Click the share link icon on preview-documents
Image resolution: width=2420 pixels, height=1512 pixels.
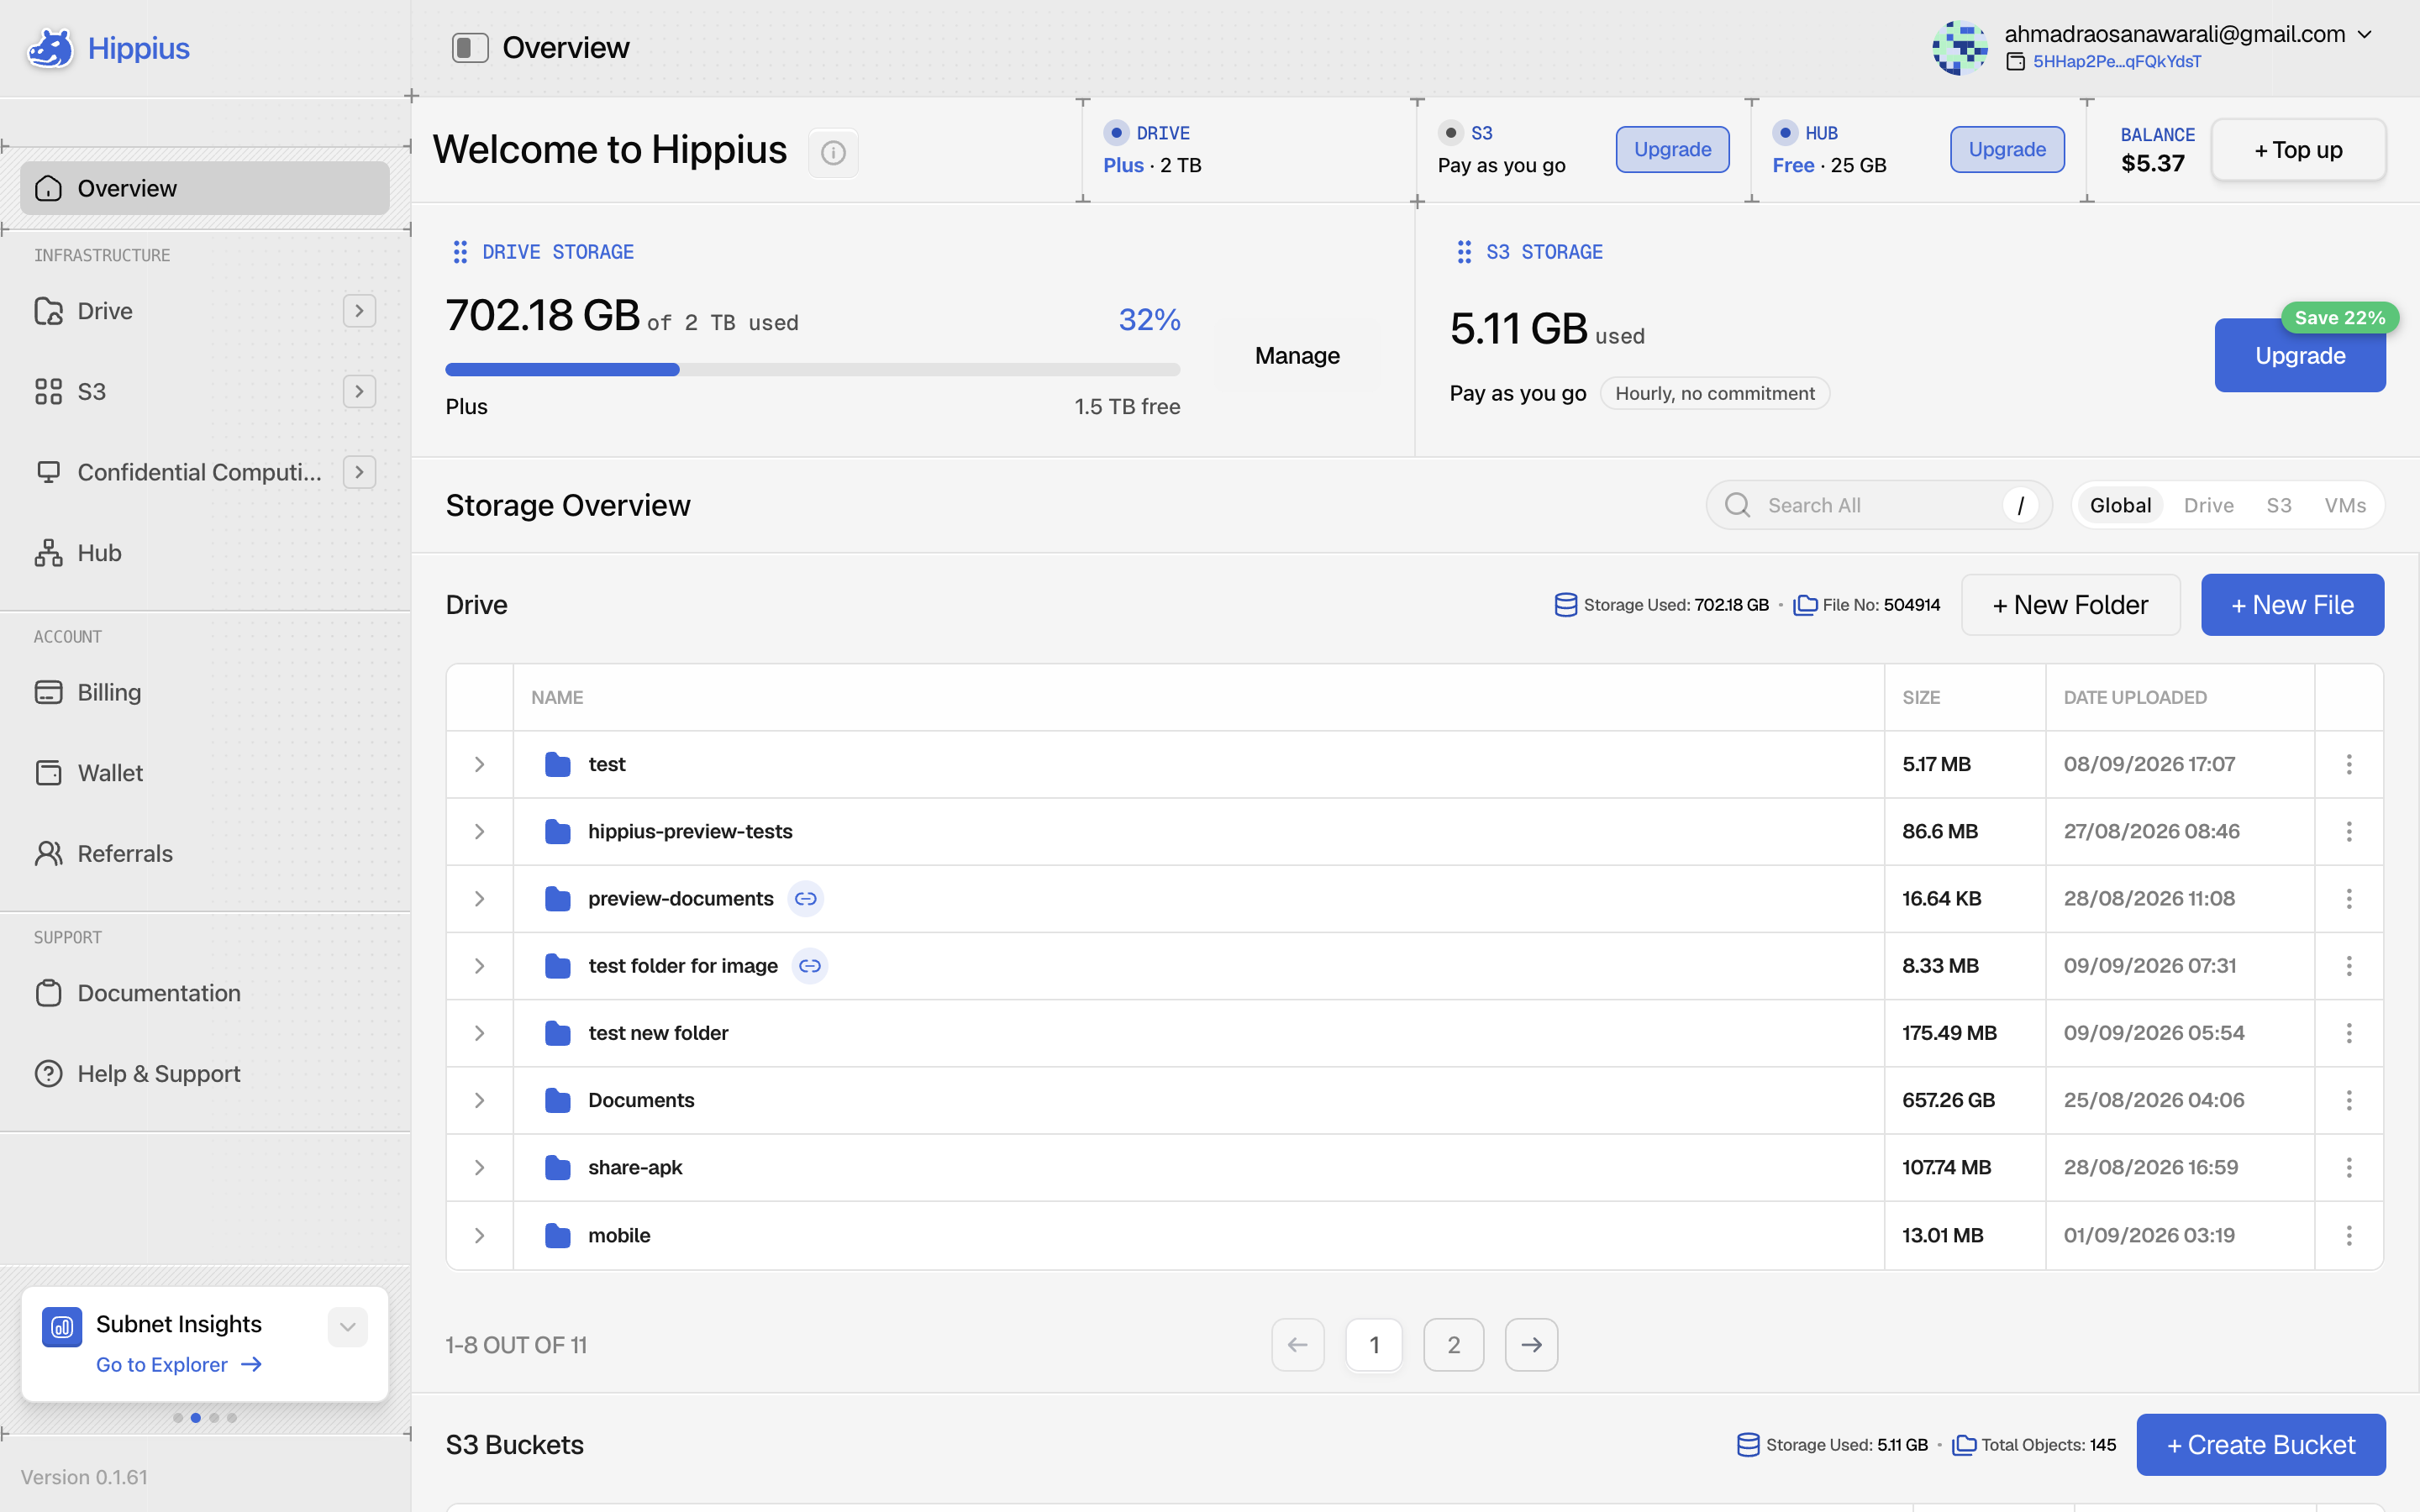(806, 899)
